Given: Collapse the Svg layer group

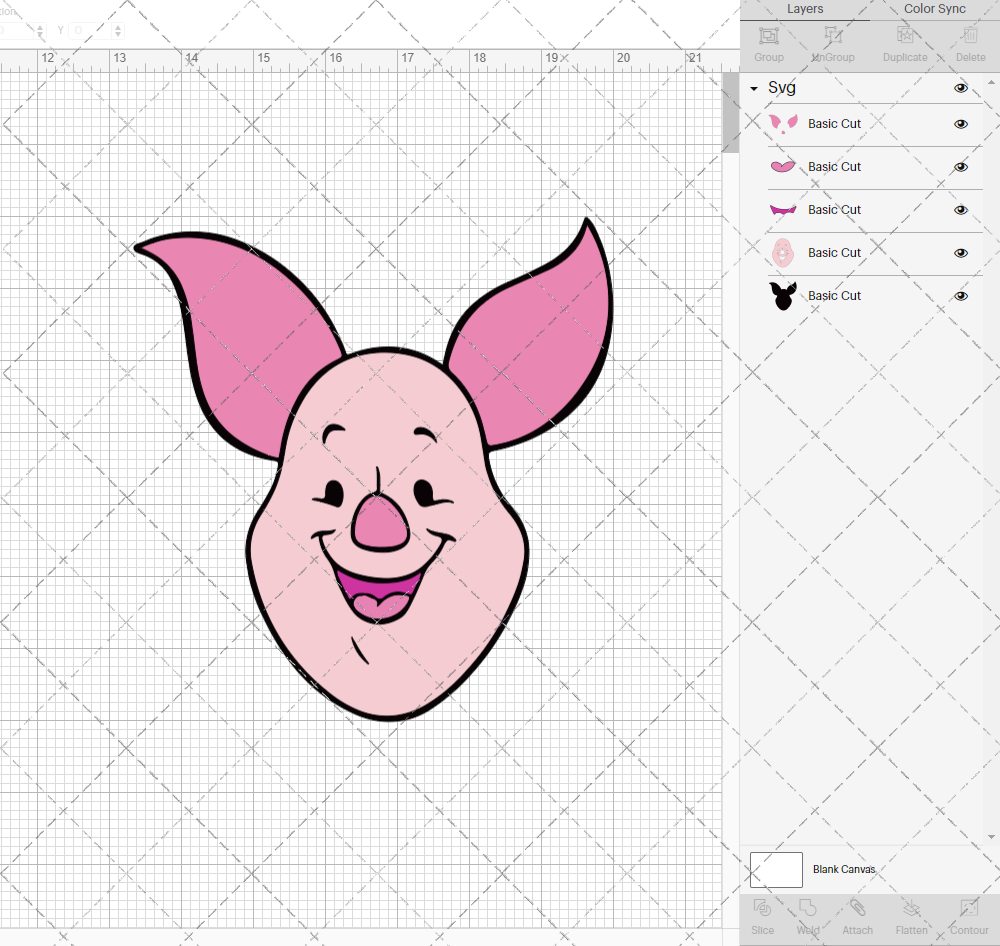Looking at the screenshot, I should (754, 89).
